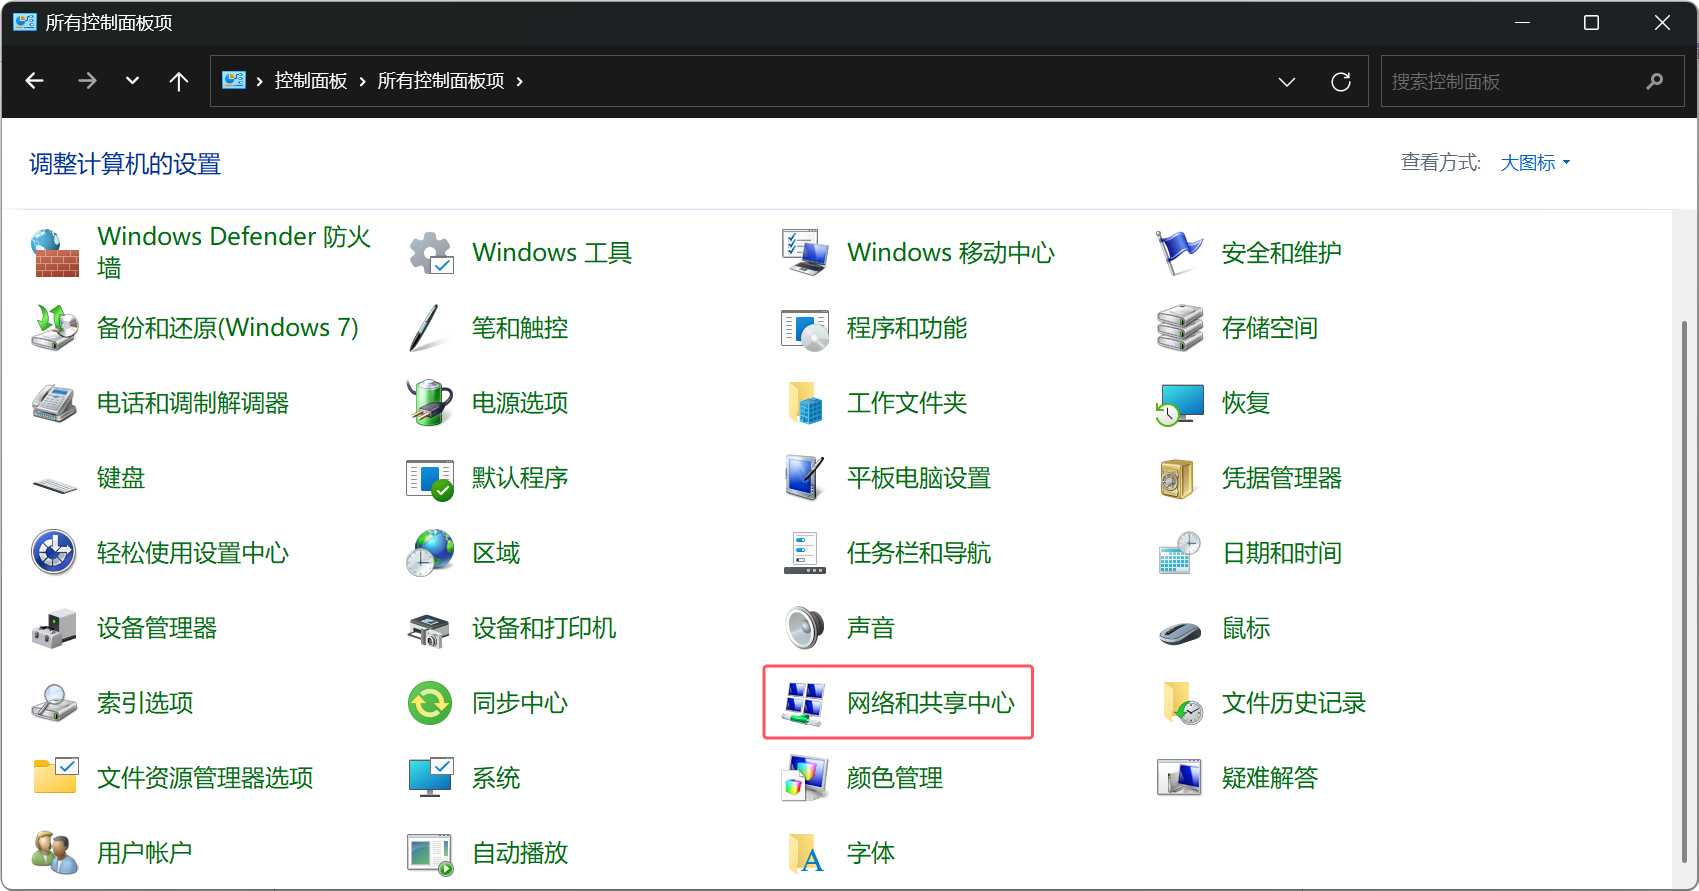Click the search magnifier icon
Screen dimensions: 1699x891
point(1655,82)
